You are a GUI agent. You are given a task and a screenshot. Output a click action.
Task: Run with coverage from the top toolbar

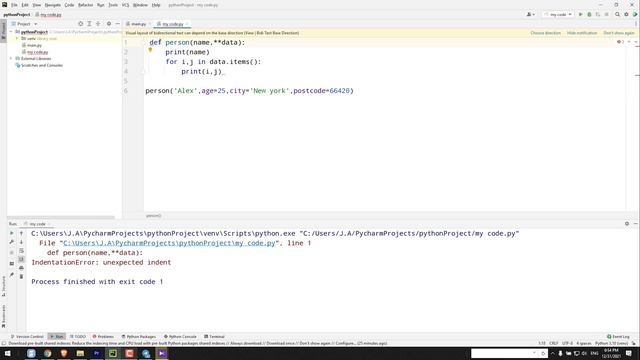pyautogui.click(x=598, y=14)
